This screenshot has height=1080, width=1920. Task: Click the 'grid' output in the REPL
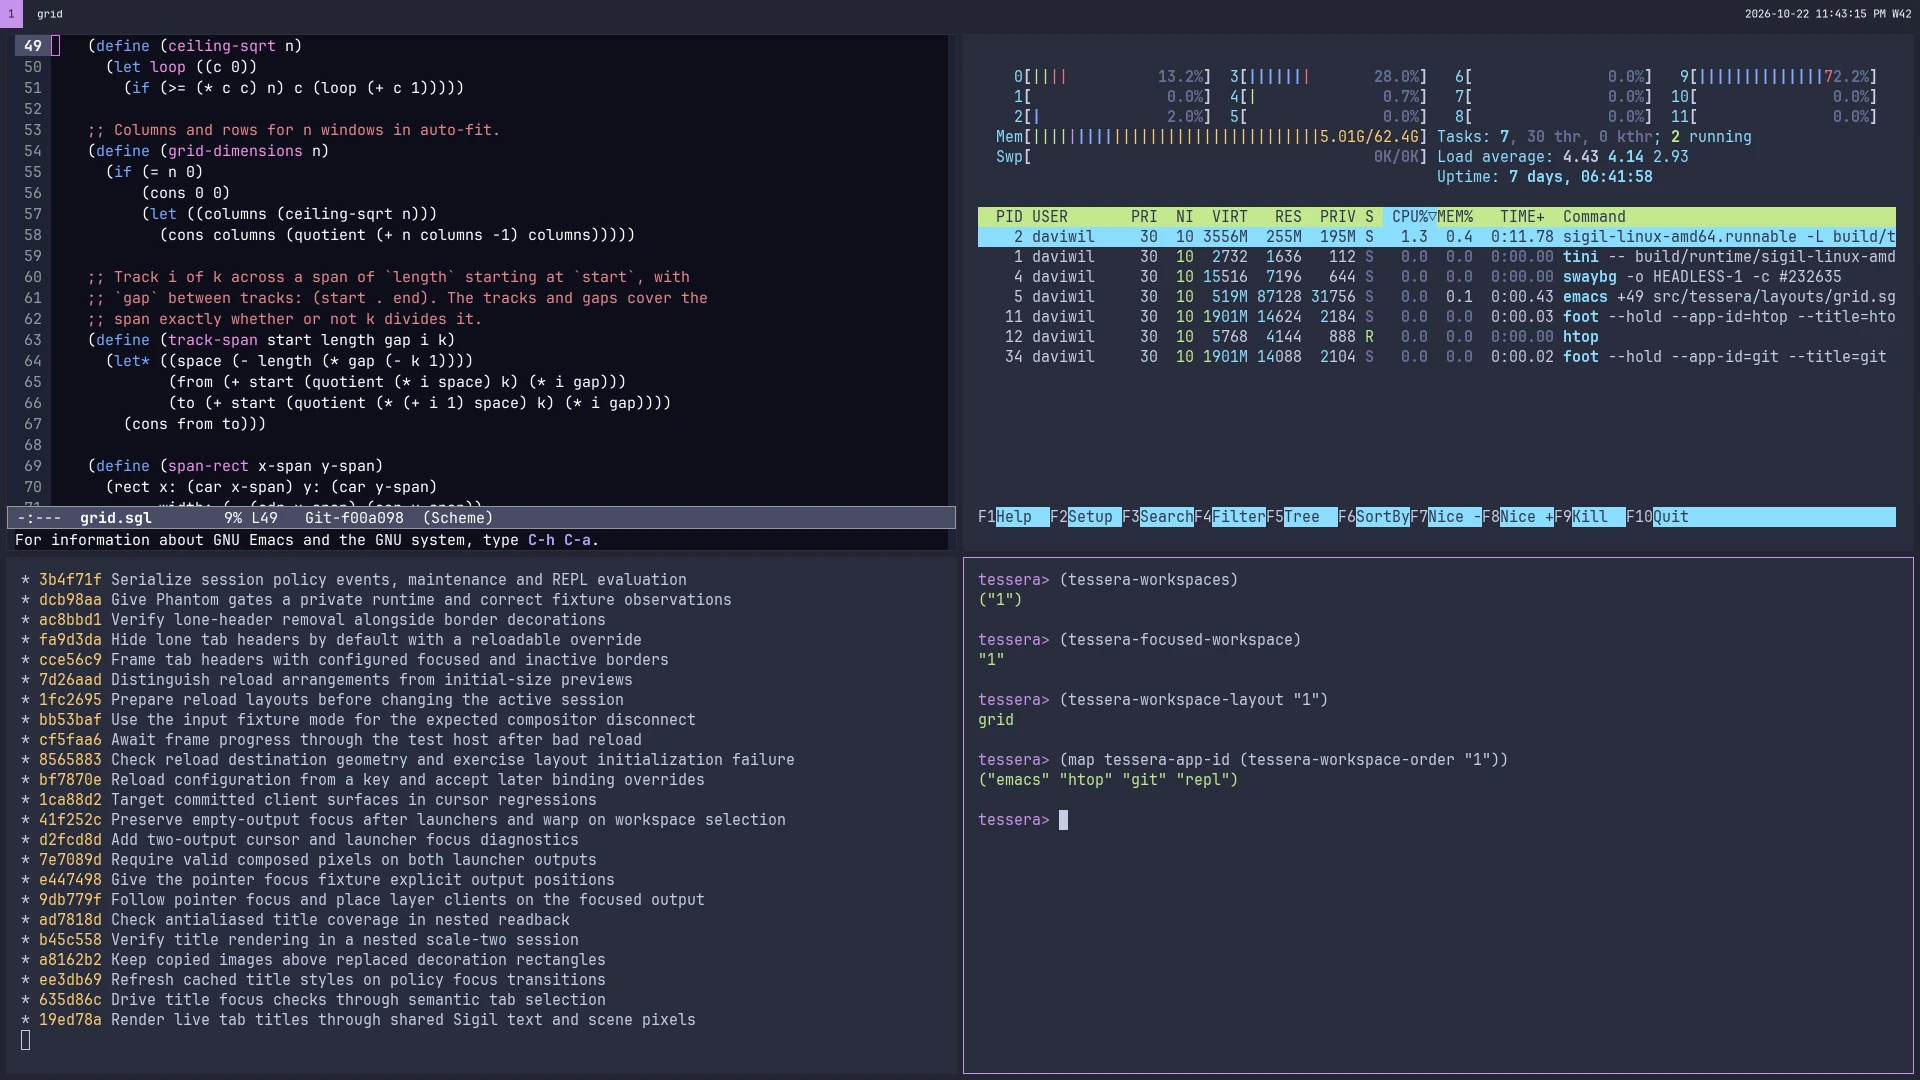coord(996,720)
